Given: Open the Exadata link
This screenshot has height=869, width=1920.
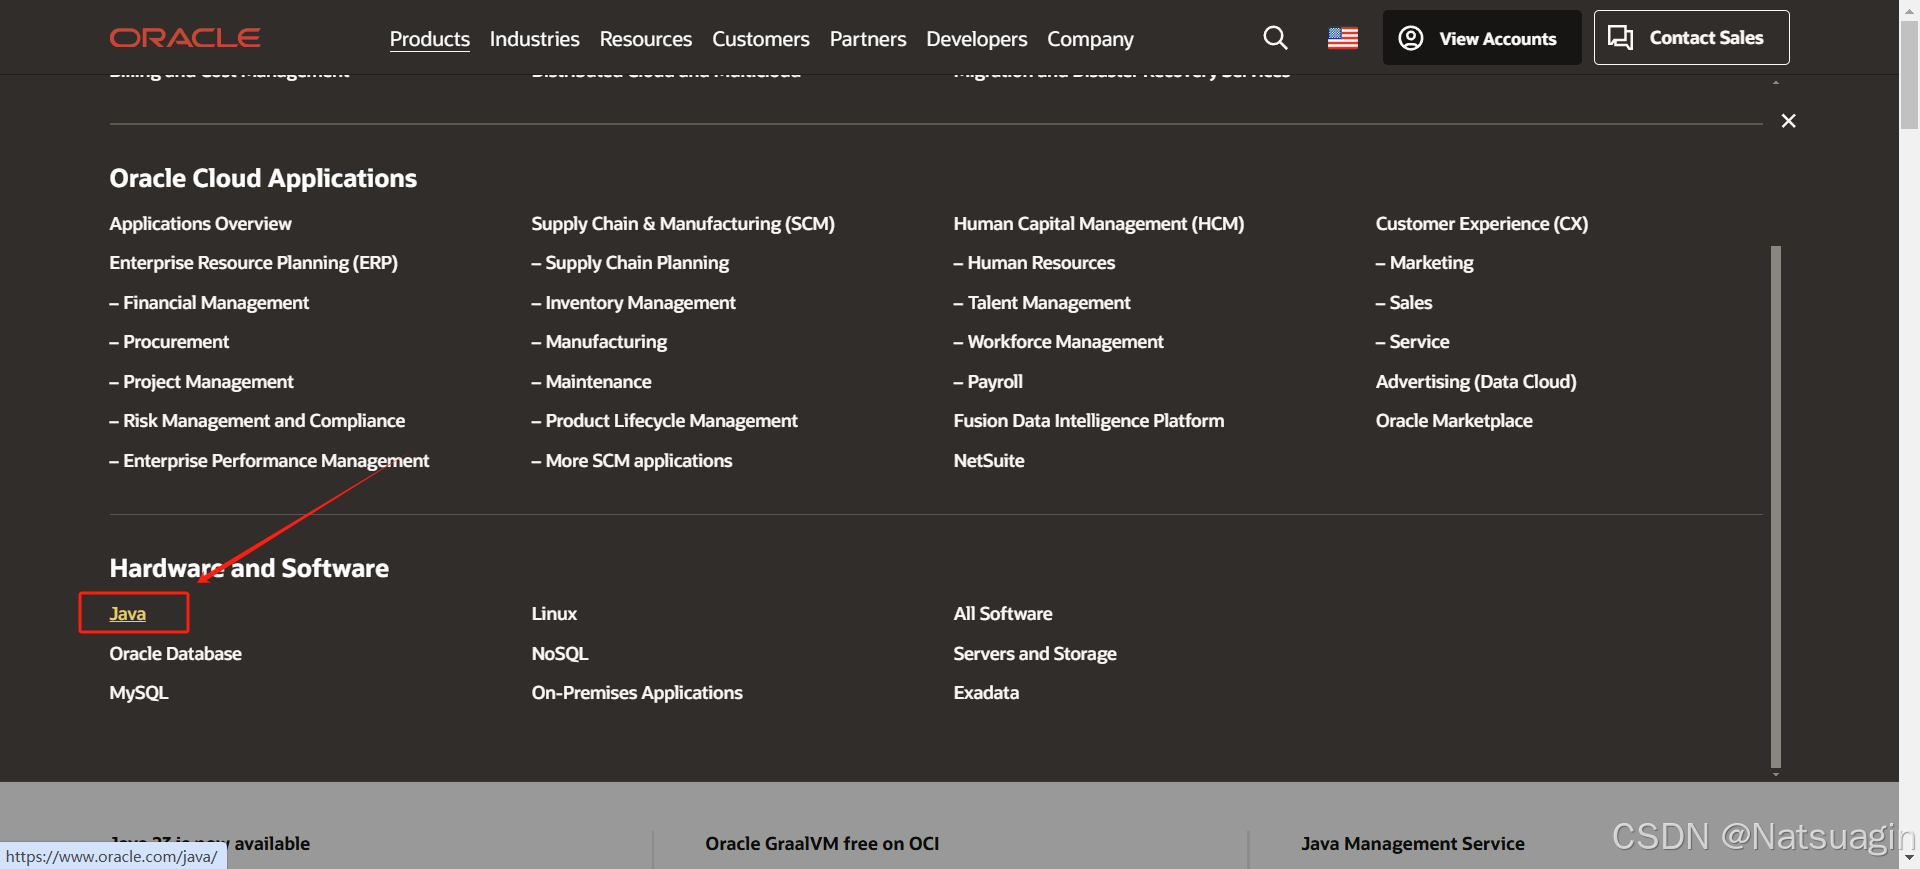Looking at the screenshot, I should pyautogui.click(x=986, y=692).
